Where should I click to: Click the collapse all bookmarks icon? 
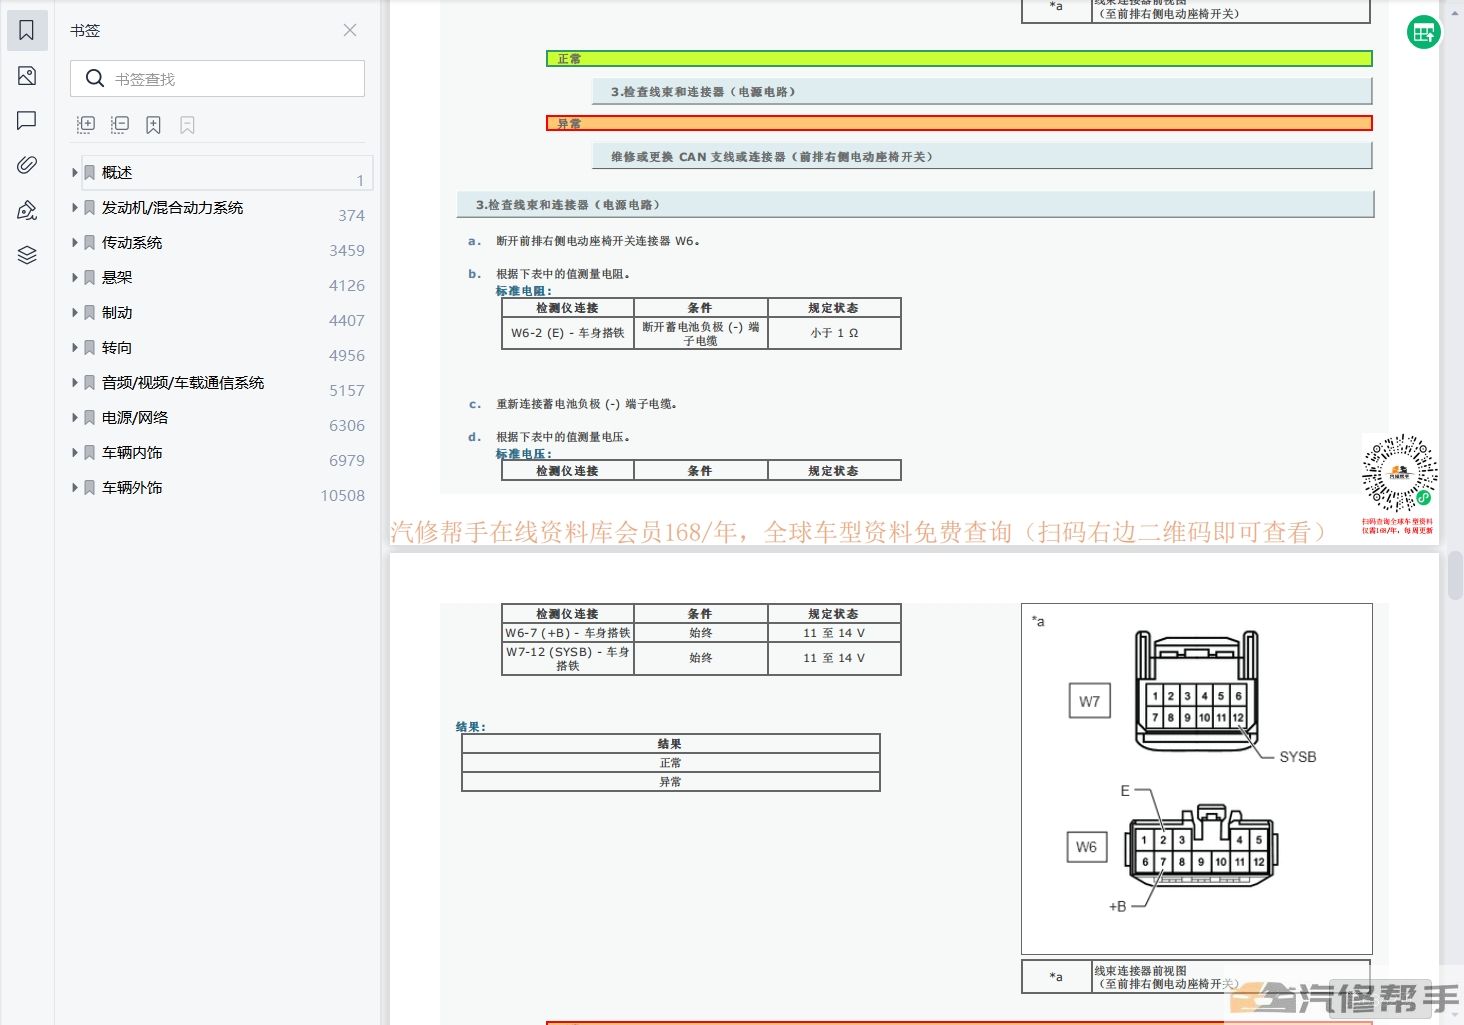tap(120, 125)
